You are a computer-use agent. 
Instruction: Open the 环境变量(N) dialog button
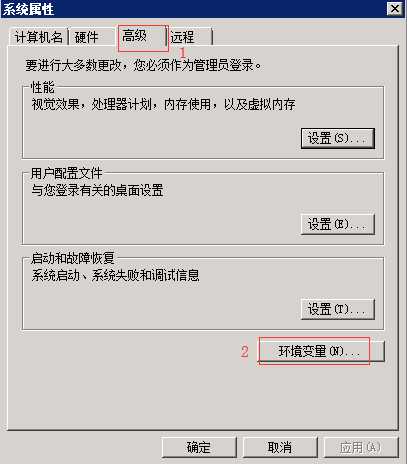click(x=322, y=351)
